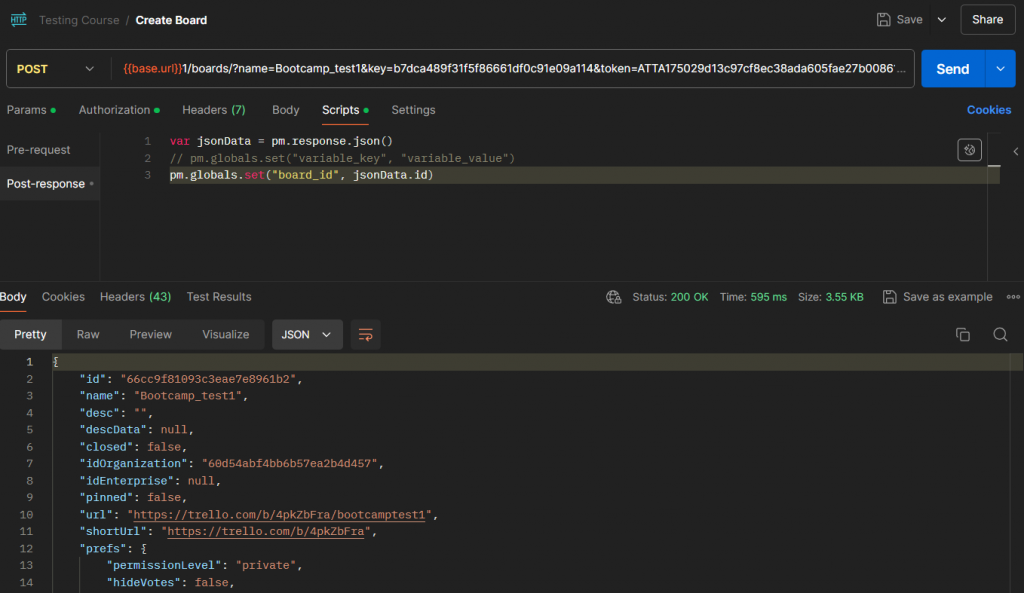
Task: Open the Save options dropdown arrow
Action: tap(942, 20)
